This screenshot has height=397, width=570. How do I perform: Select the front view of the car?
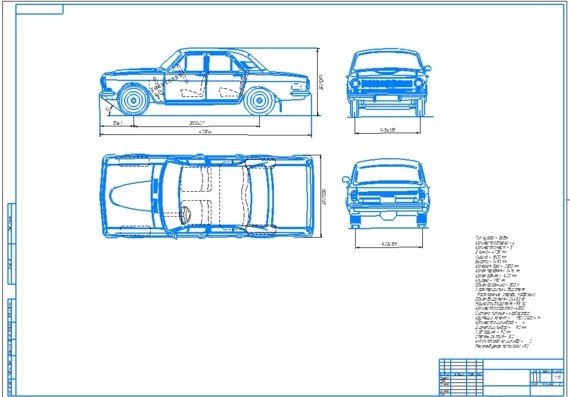pyautogui.click(x=389, y=83)
